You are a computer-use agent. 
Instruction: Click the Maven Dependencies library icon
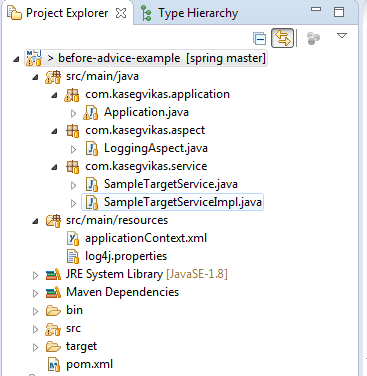point(53,293)
